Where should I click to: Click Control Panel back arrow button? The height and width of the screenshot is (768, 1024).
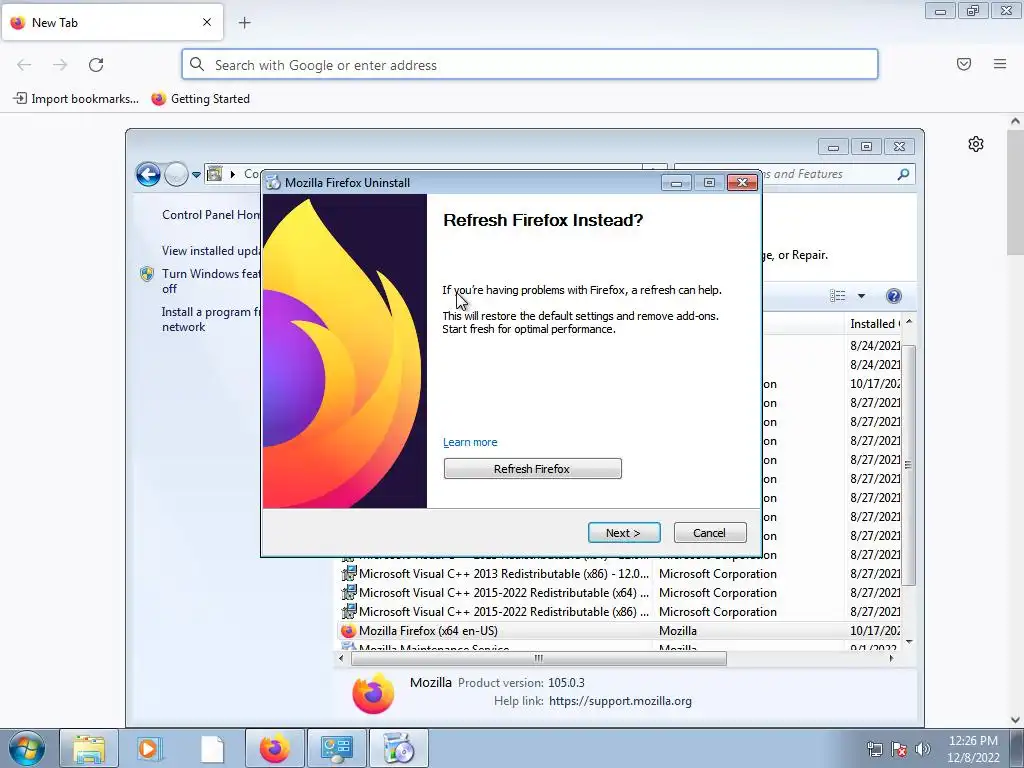click(148, 174)
